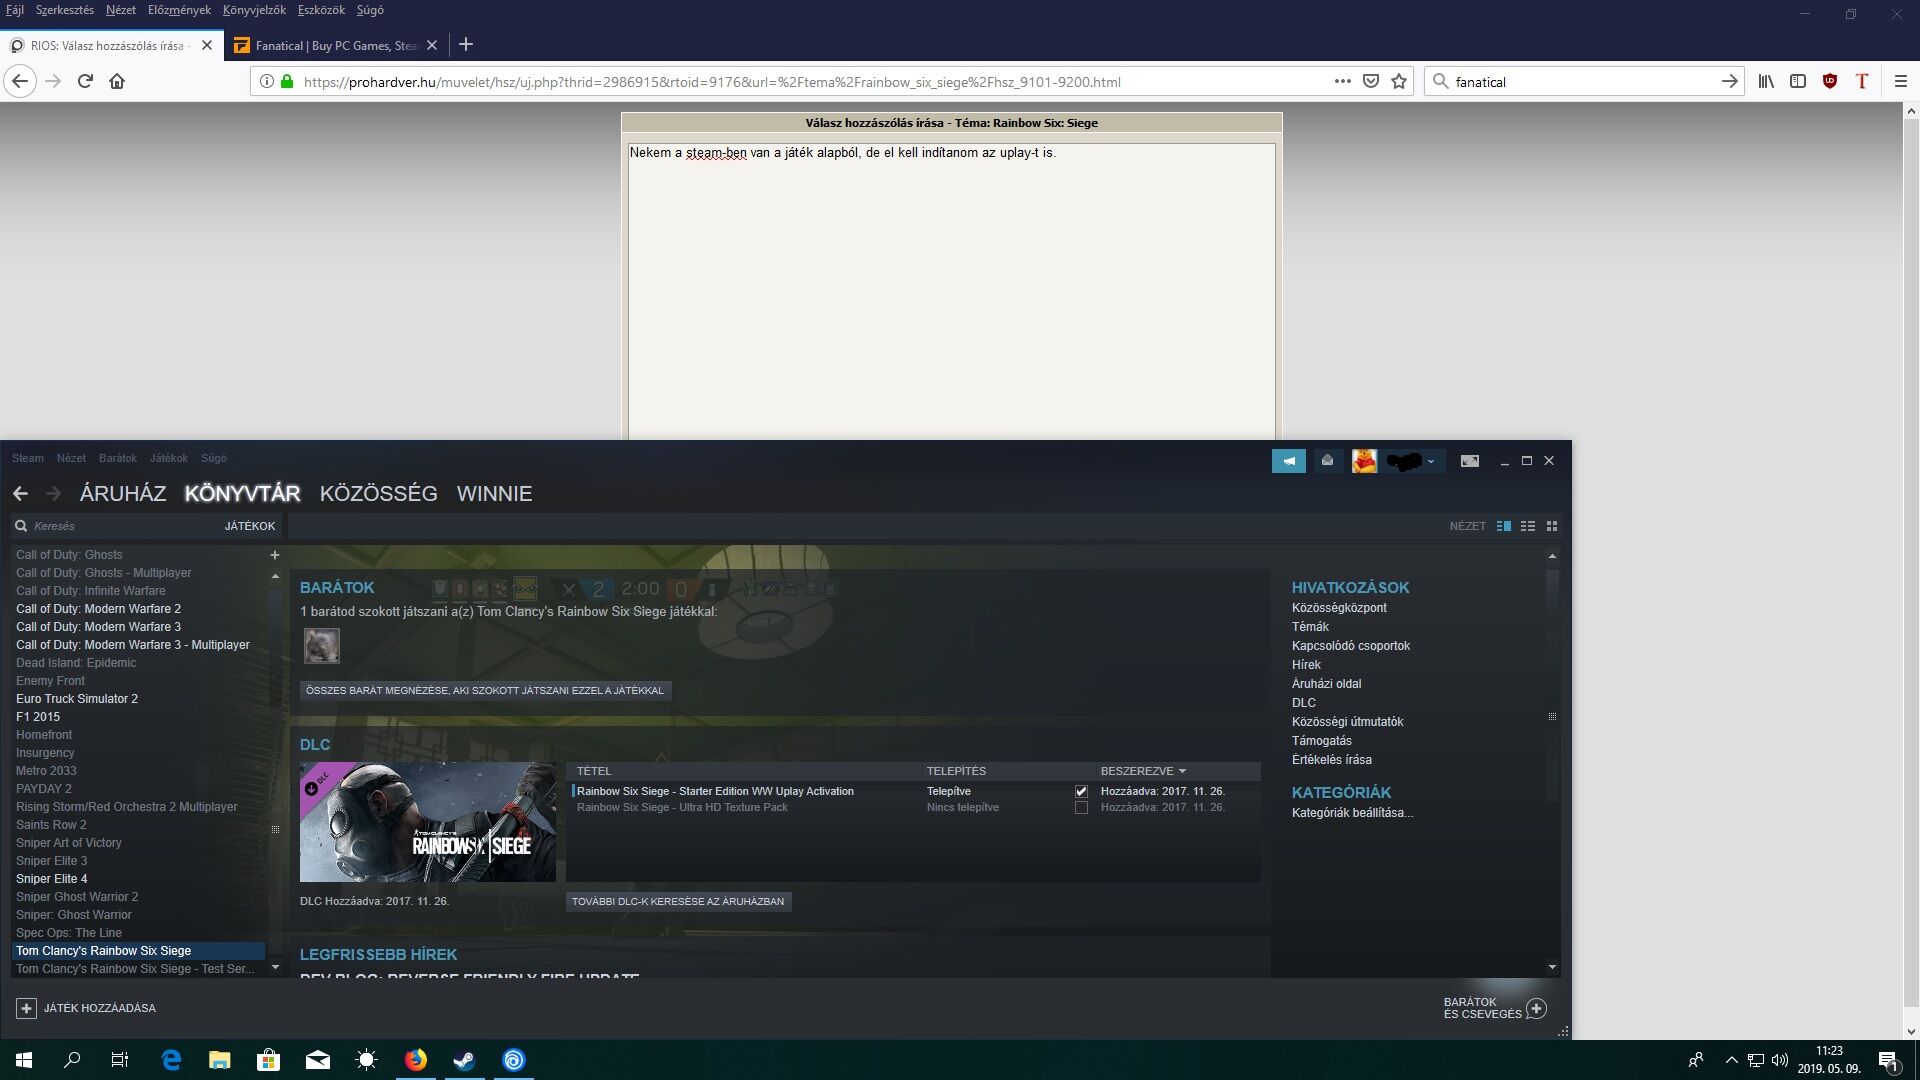
Task: Open Firefox library icon
Action: tap(1766, 81)
